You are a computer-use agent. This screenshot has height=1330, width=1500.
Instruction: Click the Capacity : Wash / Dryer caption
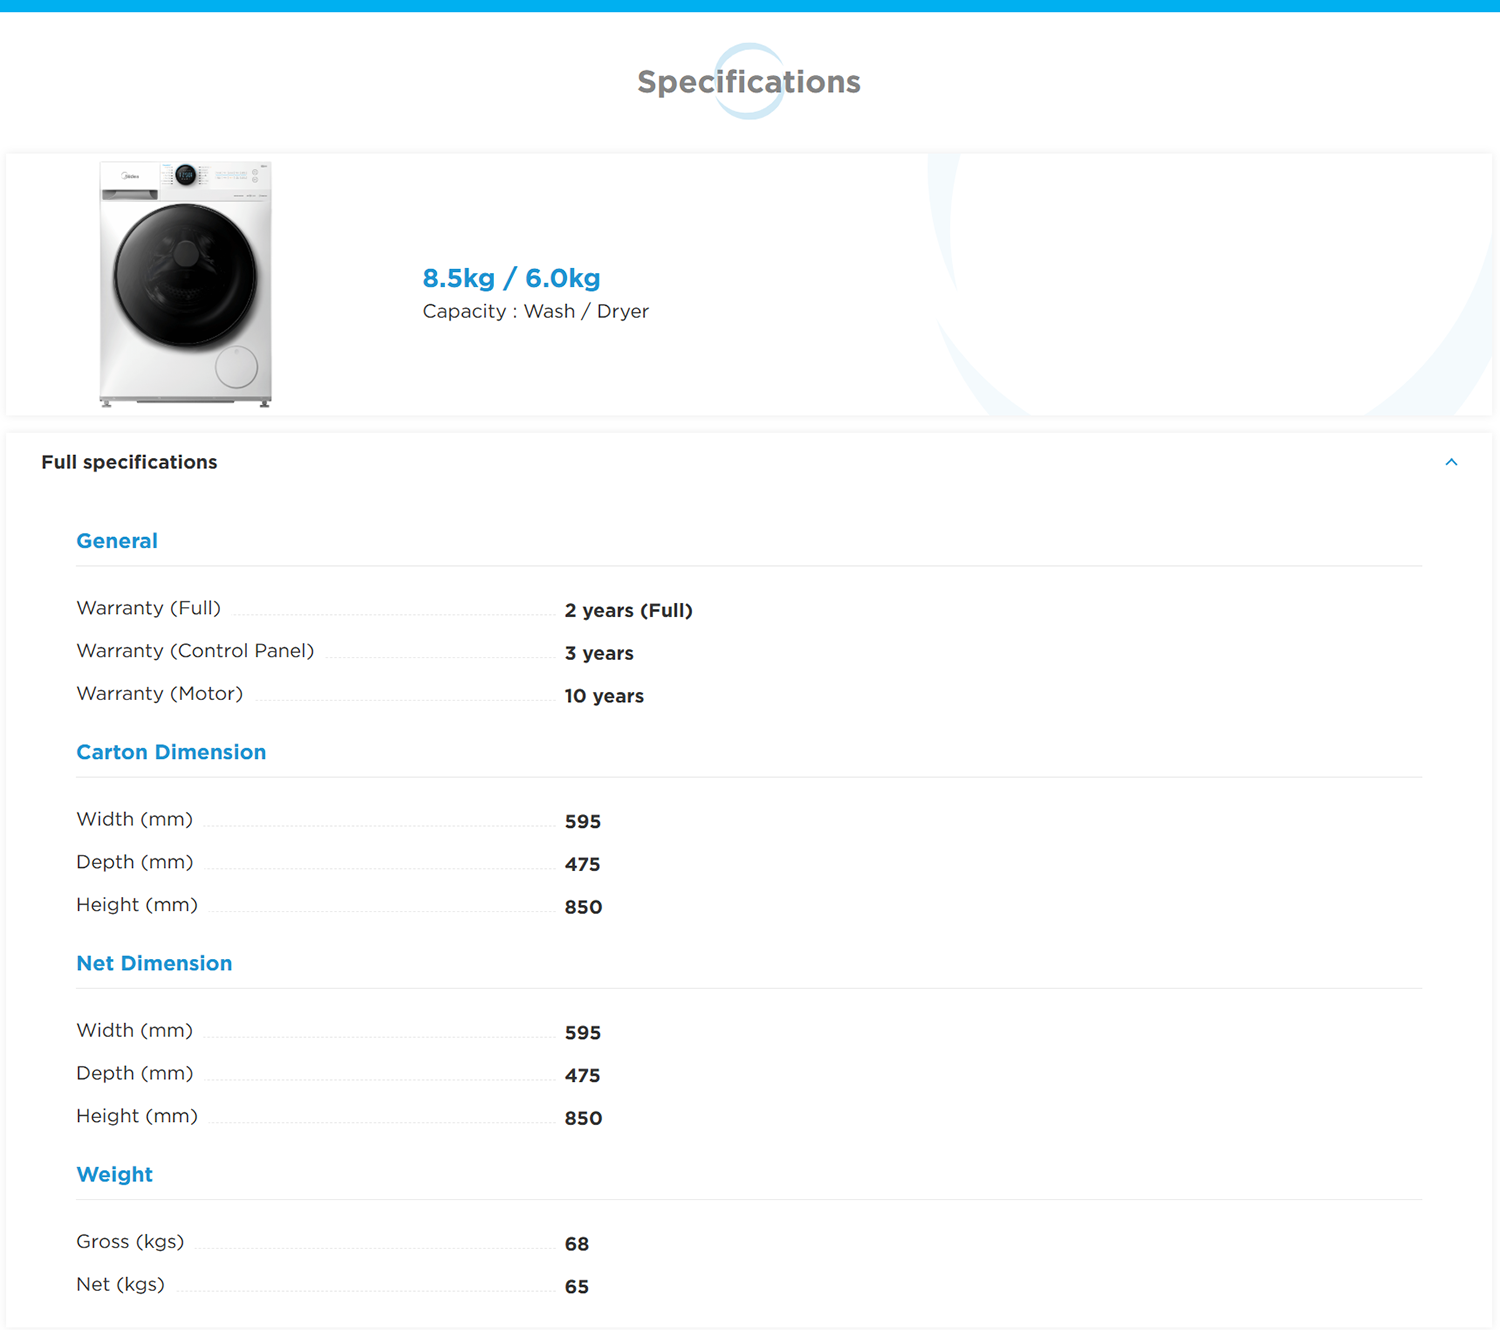(x=535, y=311)
